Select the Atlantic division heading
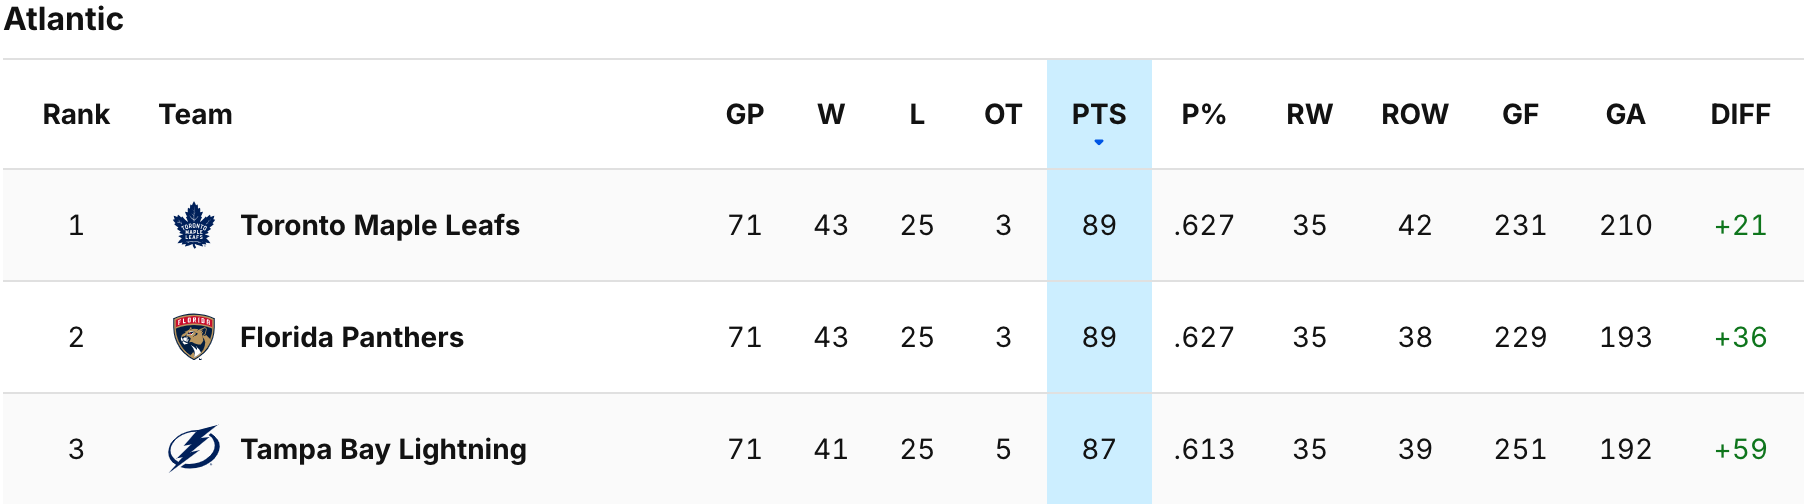 (x=64, y=19)
